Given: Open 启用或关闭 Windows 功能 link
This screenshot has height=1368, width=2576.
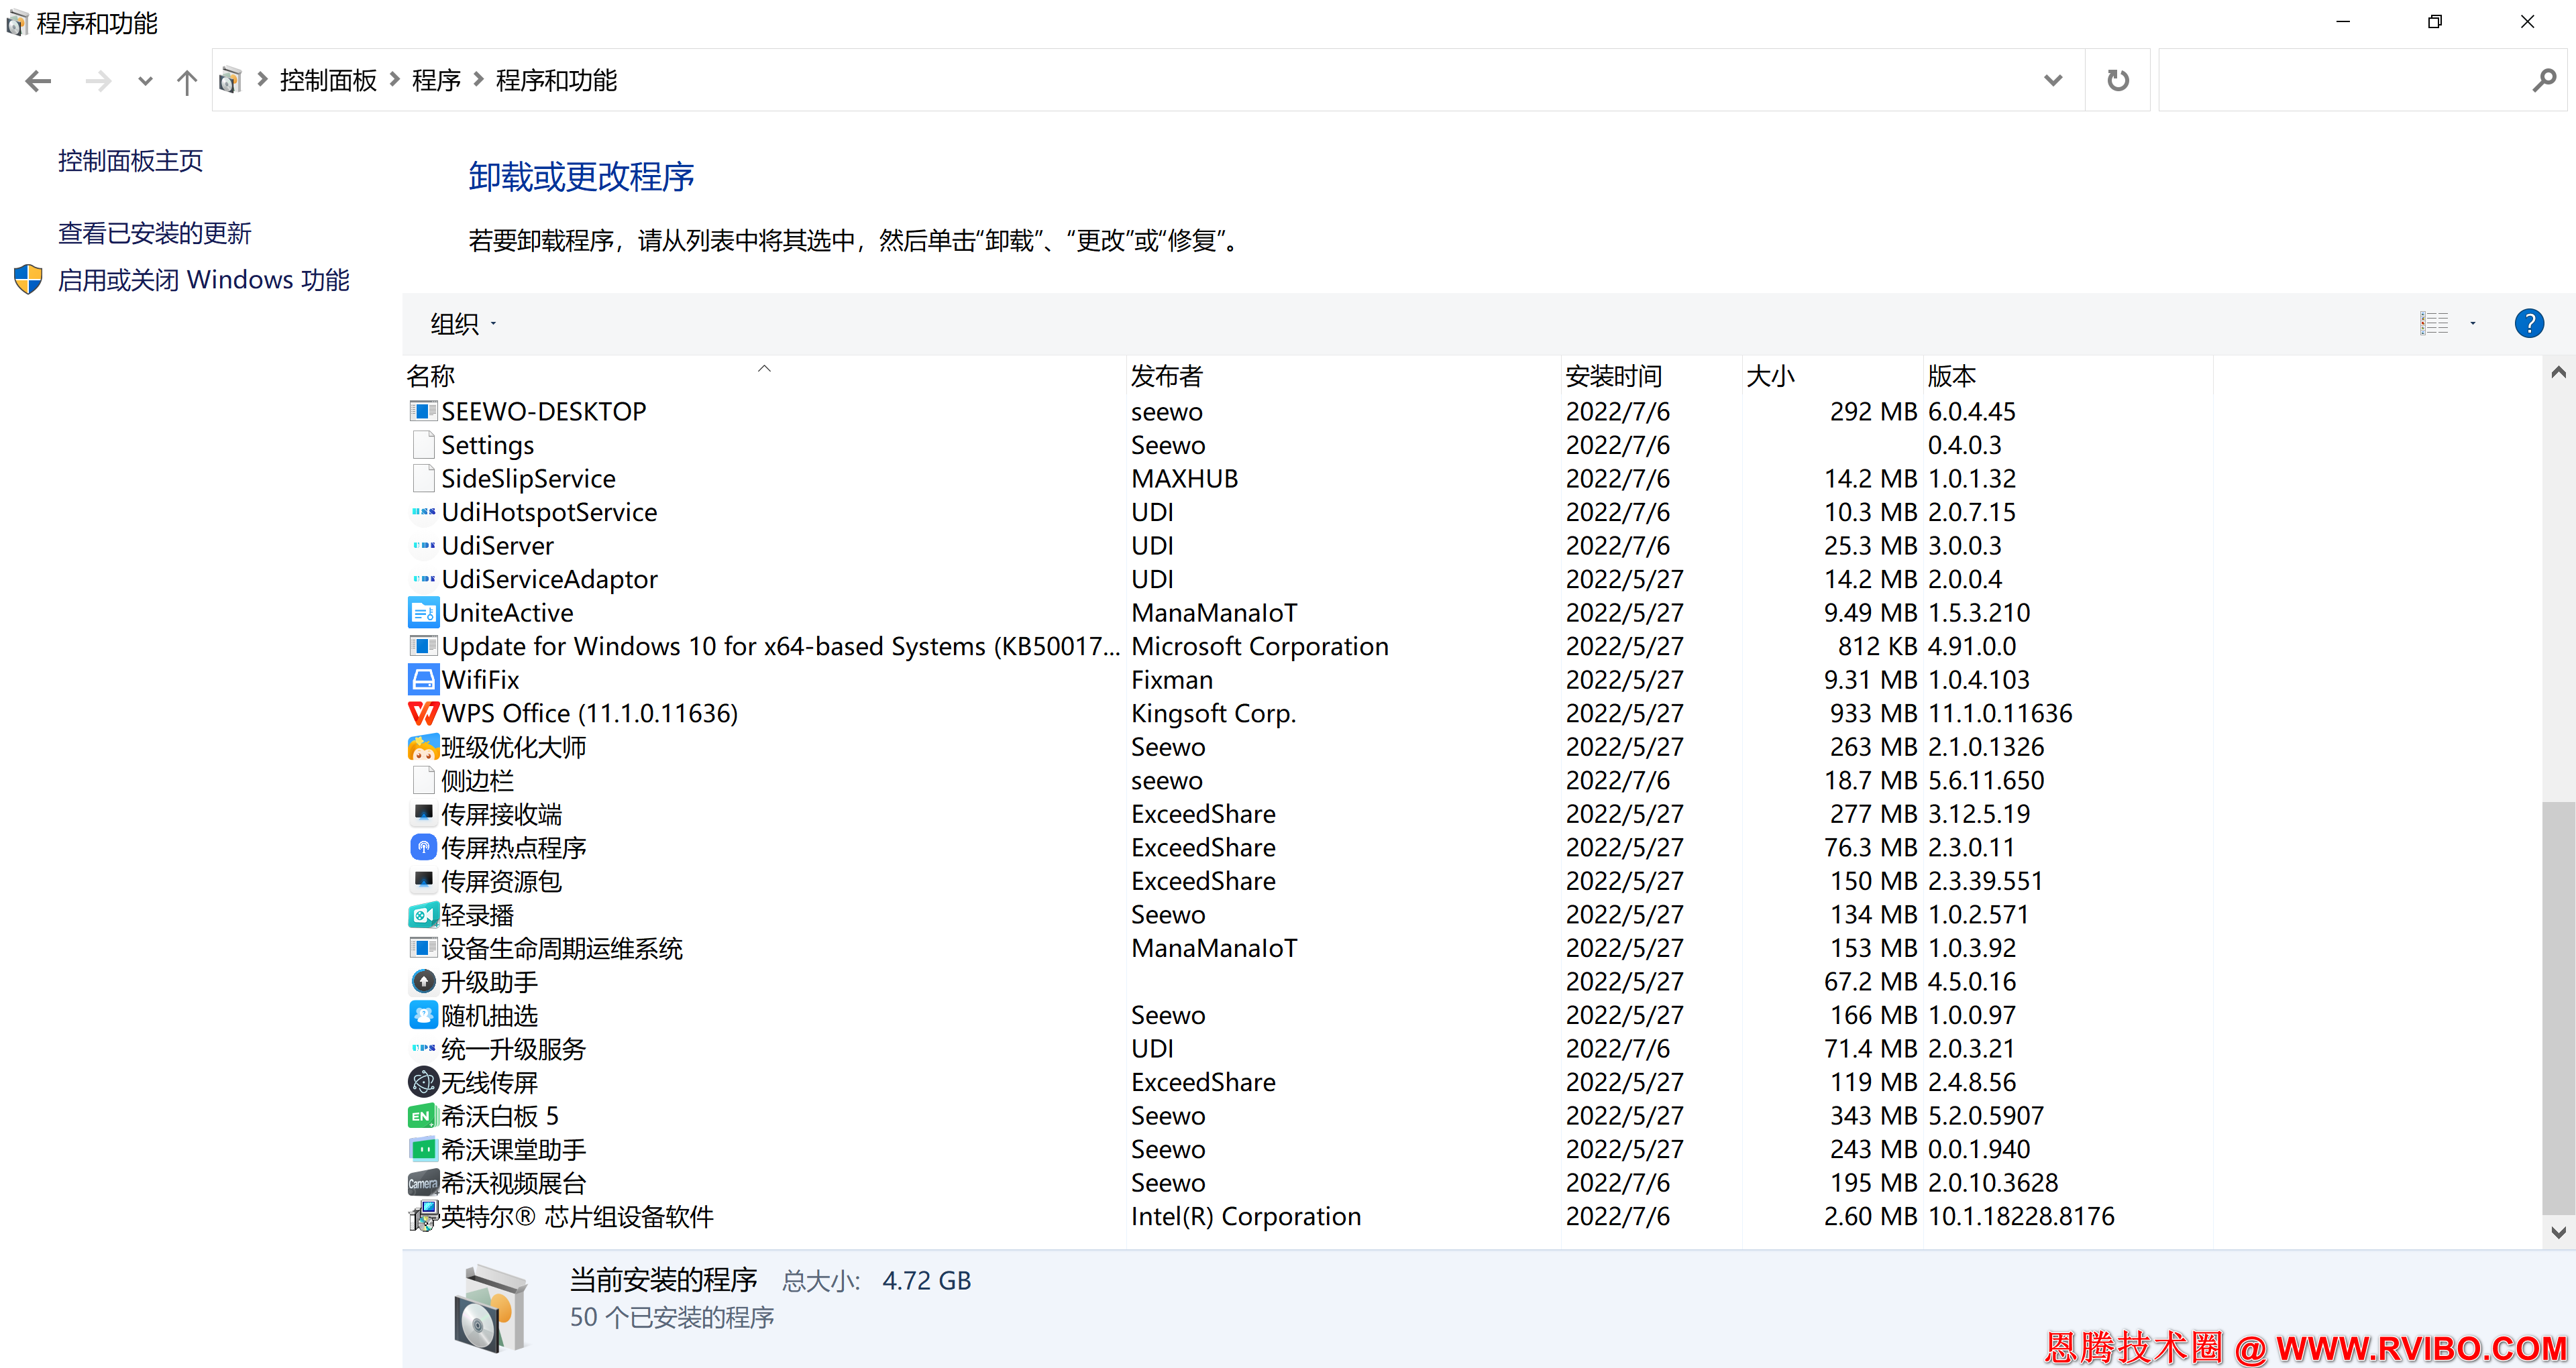Looking at the screenshot, I should (203, 280).
